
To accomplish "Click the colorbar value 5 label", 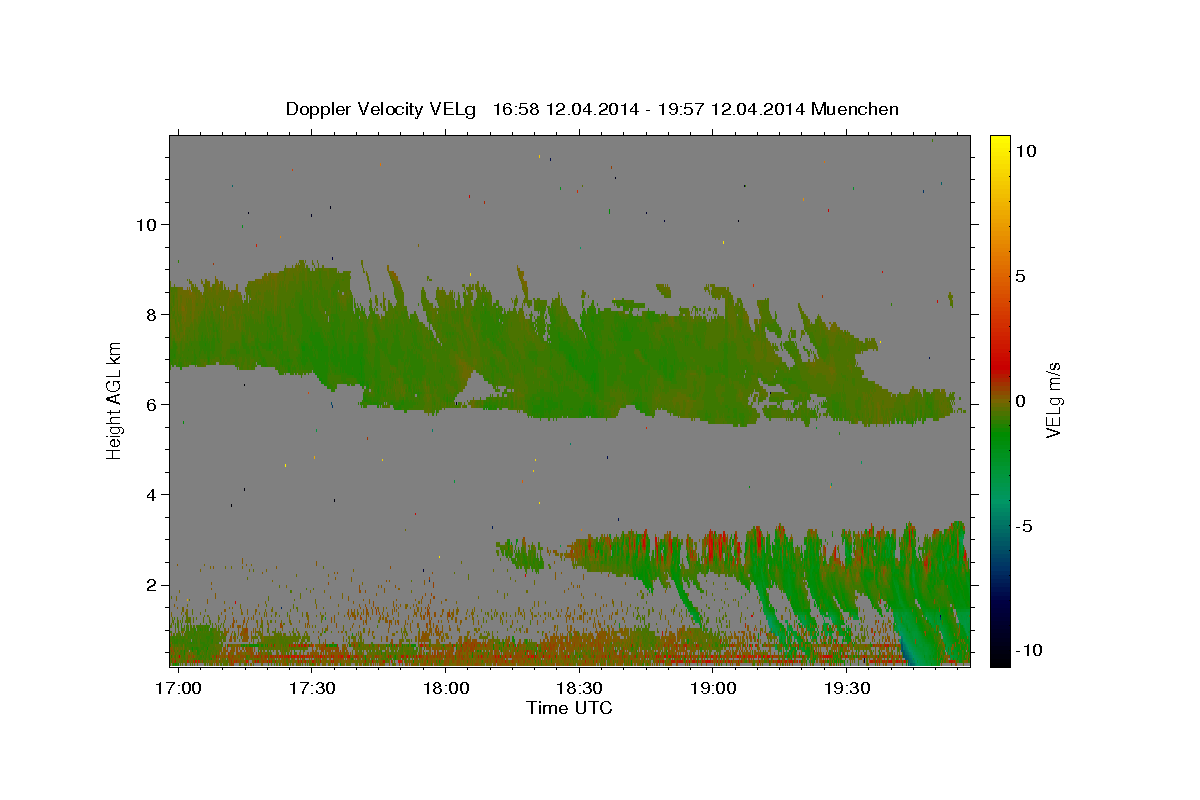I will click(x=1021, y=275).
